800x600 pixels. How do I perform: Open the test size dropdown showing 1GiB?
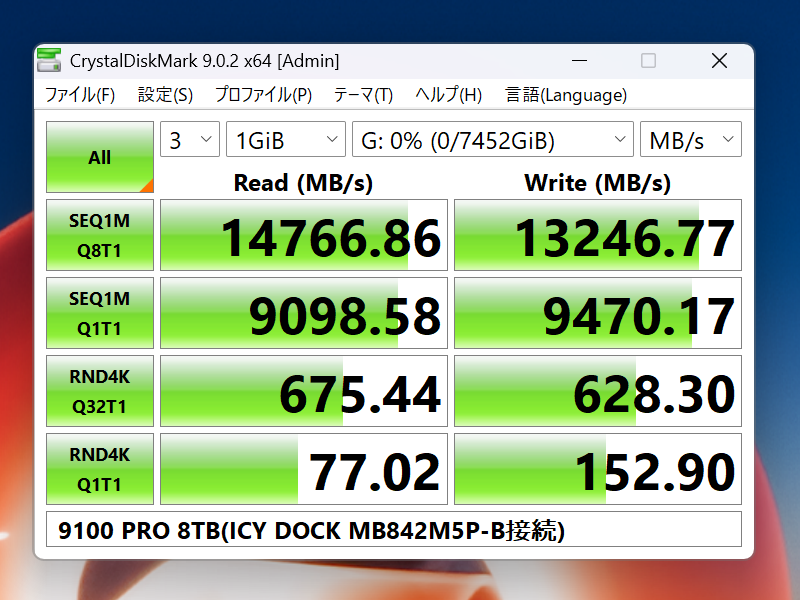(285, 139)
